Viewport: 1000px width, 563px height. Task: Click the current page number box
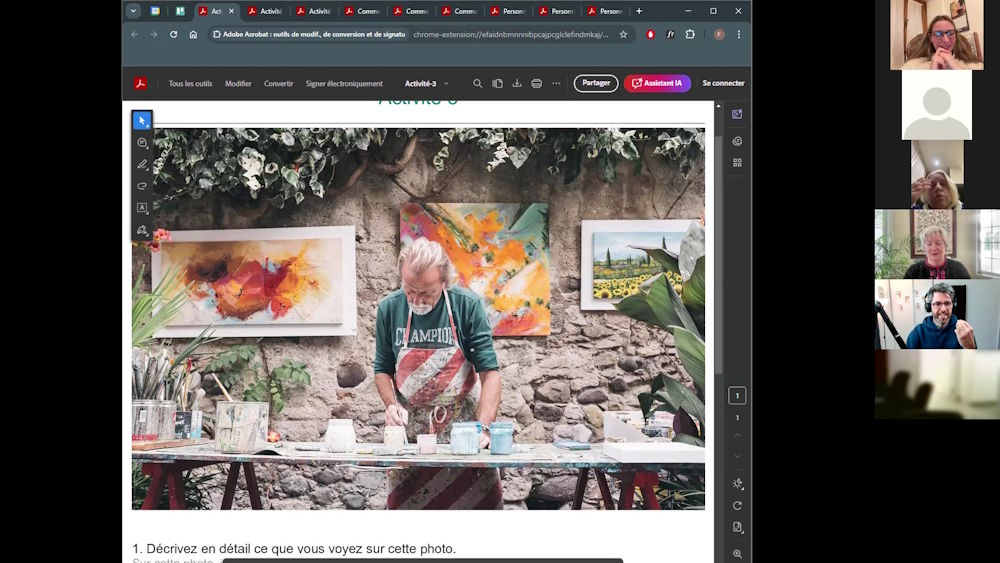pyautogui.click(x=737, y=396)
